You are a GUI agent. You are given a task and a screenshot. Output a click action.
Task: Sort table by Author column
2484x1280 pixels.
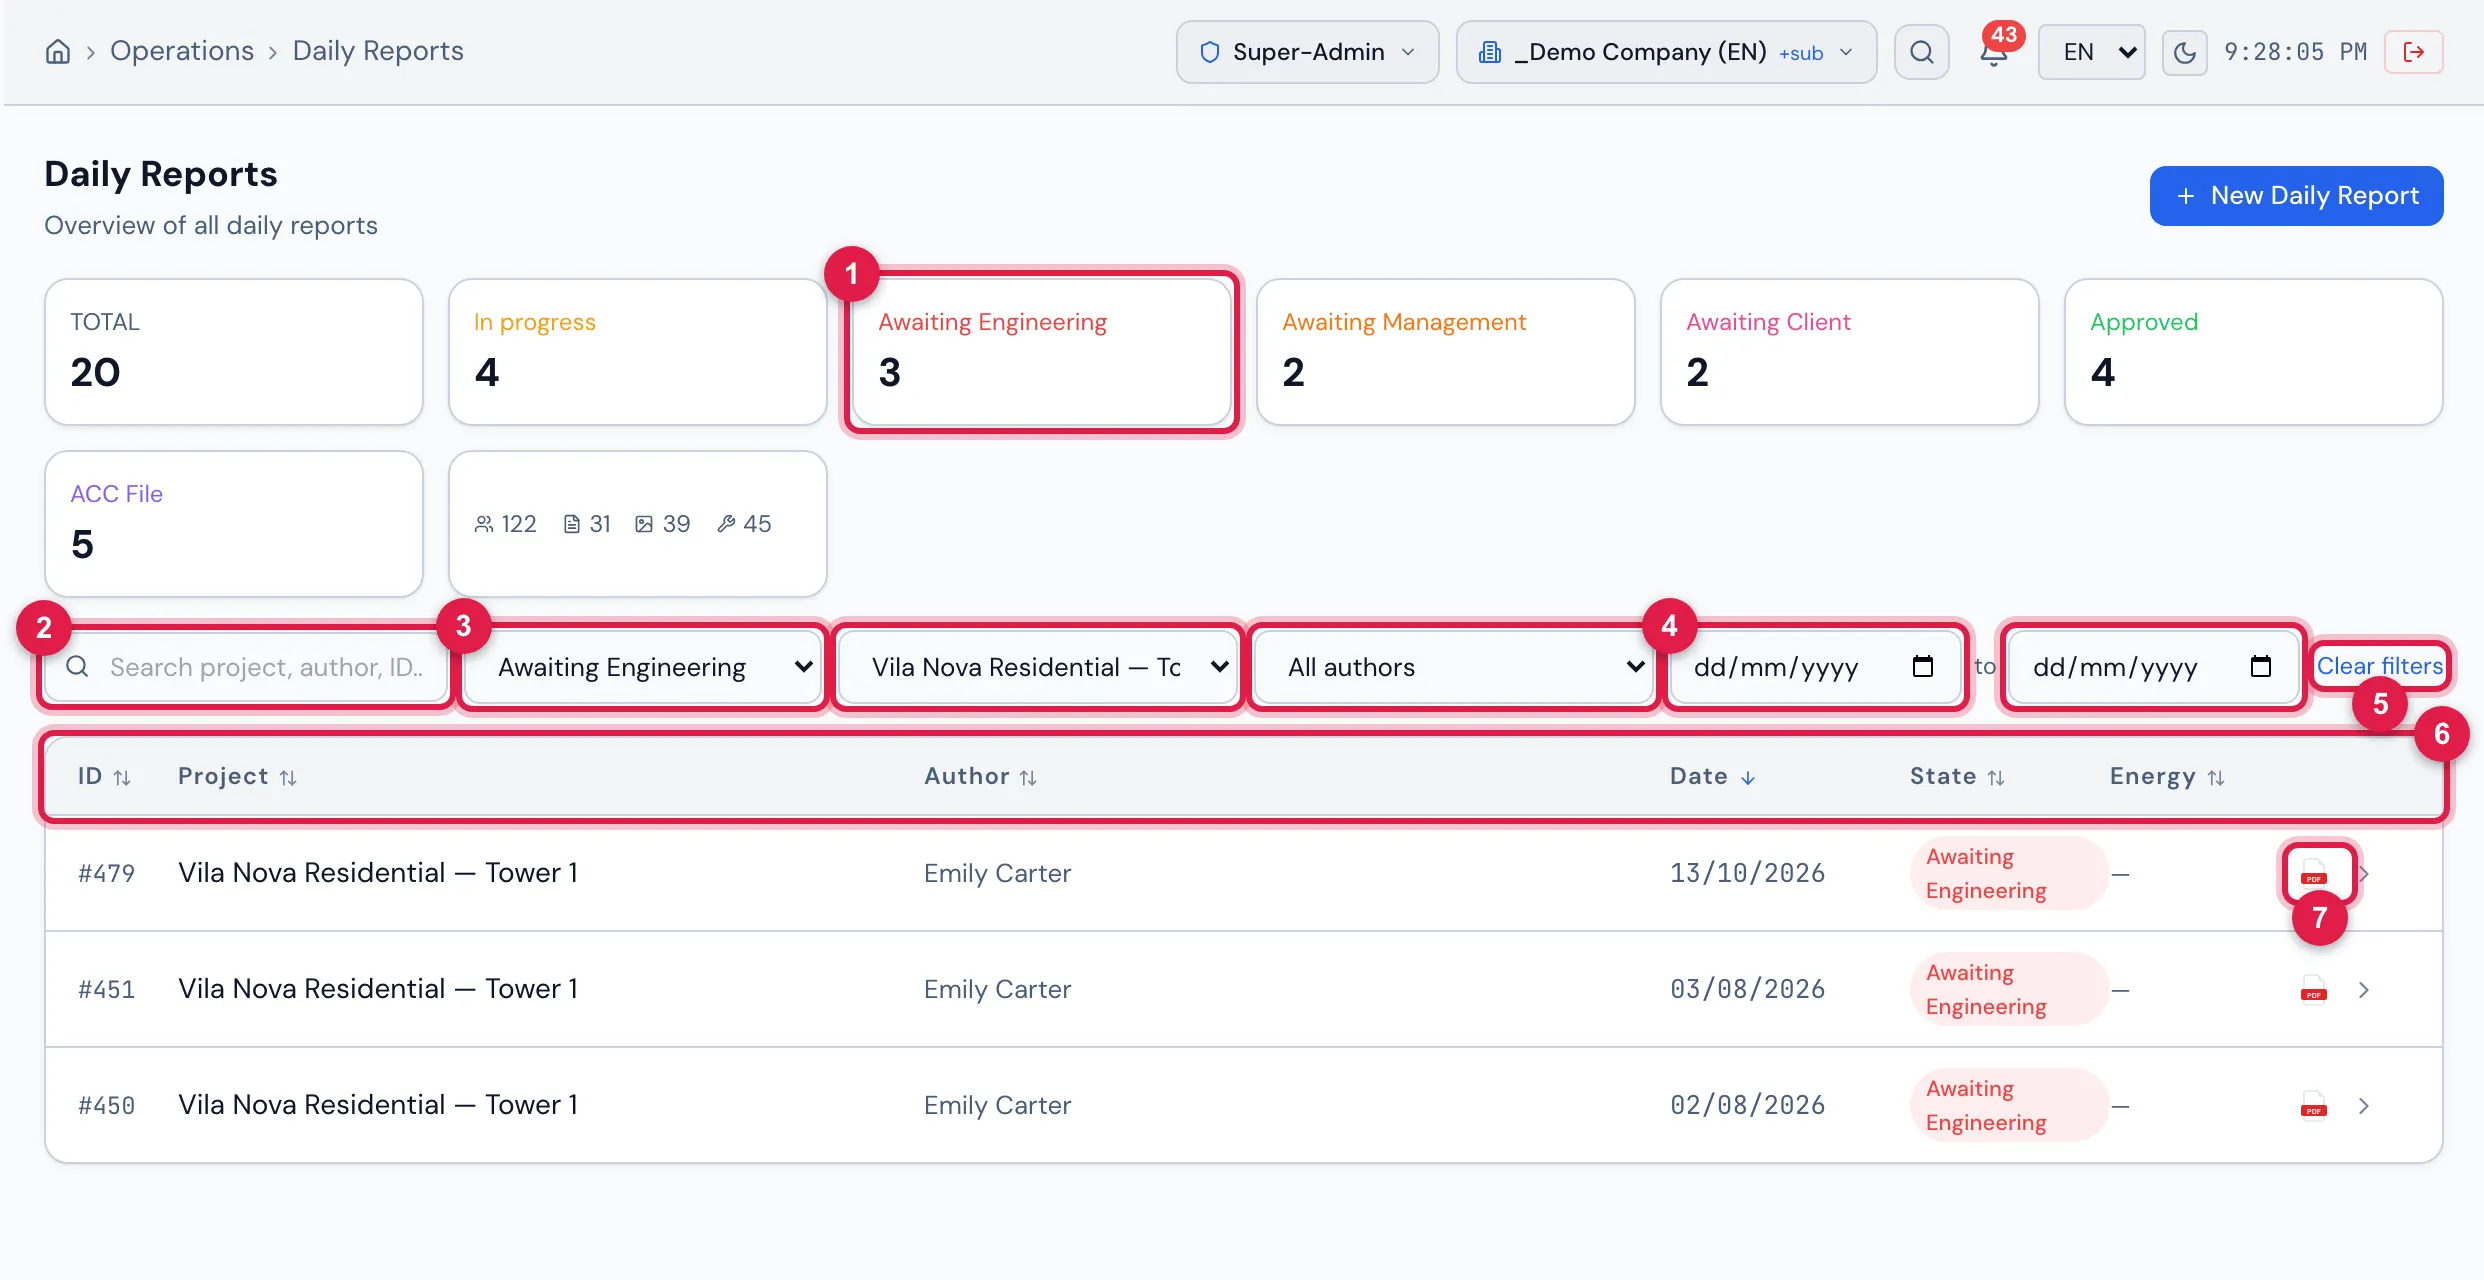coord(980,777)
